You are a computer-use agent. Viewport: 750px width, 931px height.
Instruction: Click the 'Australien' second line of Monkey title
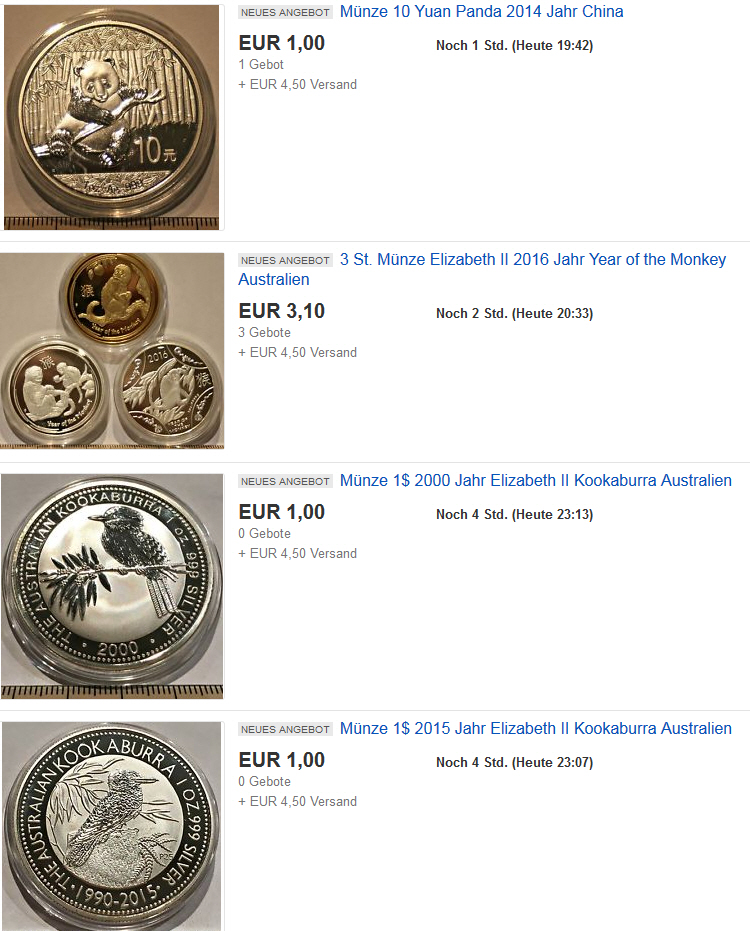(274, 280)
